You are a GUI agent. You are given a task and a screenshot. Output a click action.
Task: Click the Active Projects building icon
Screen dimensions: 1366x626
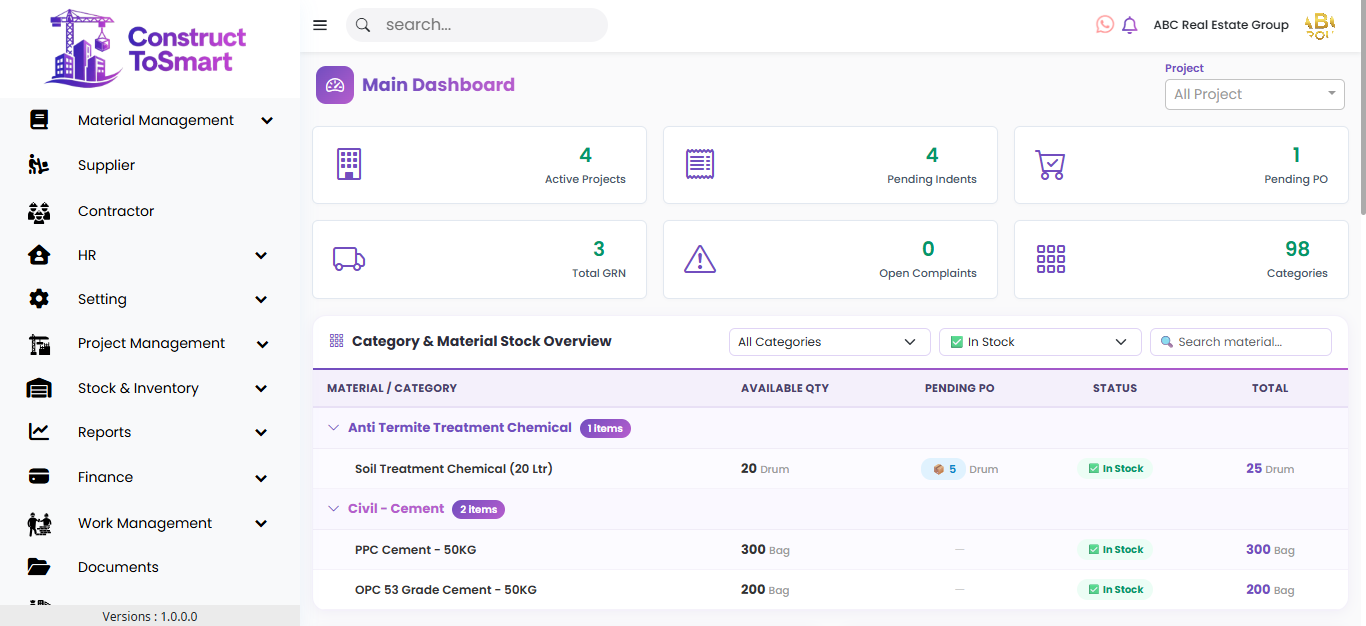click(349, 164)
